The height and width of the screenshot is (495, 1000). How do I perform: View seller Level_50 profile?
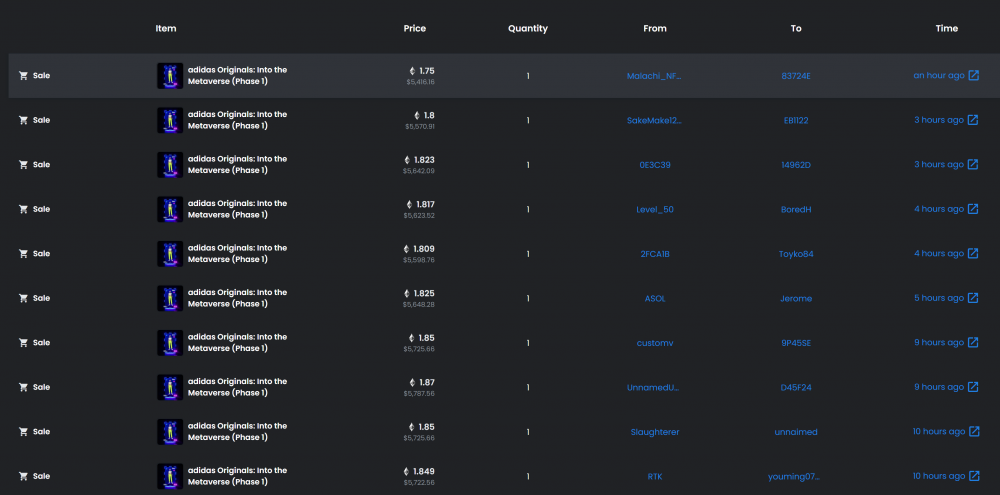(655, 209)
